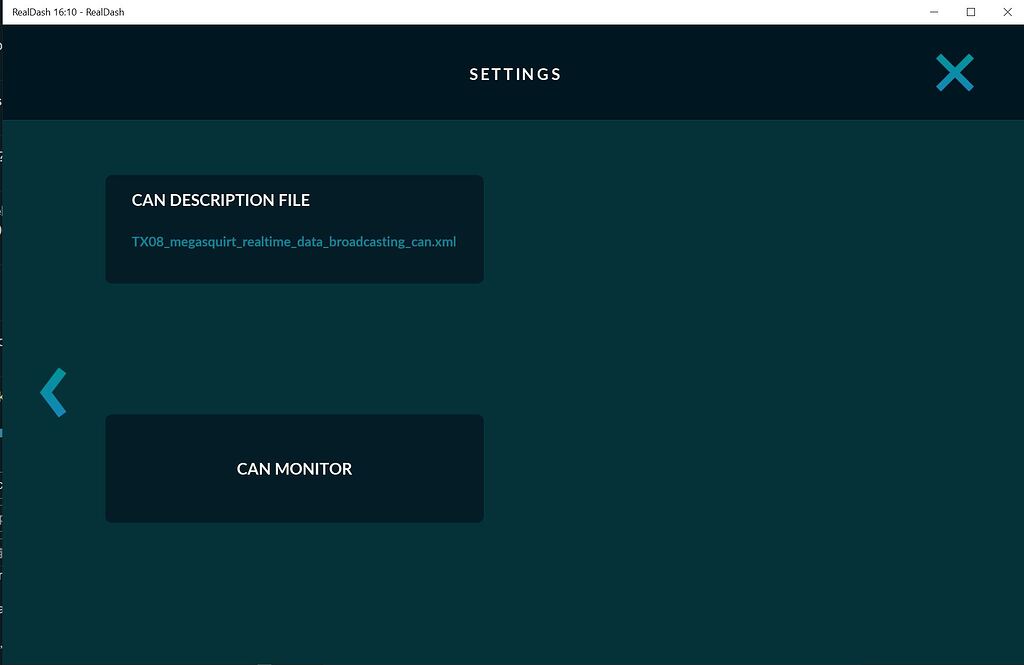Launch CAN MONITOR from its tile
Image resolution: width=1024 pixels, height=665 pixels.
pos(293,468)
